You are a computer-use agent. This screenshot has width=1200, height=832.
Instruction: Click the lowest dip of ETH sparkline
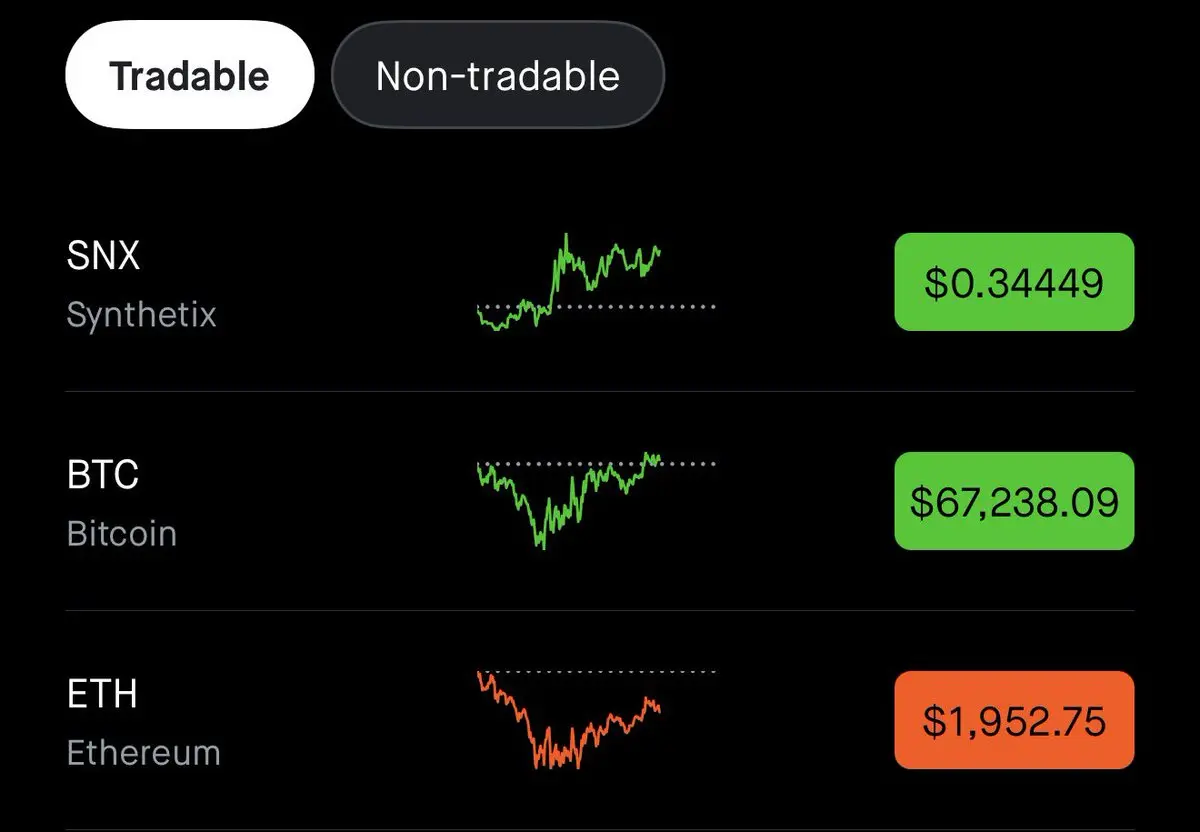point(538,765)
